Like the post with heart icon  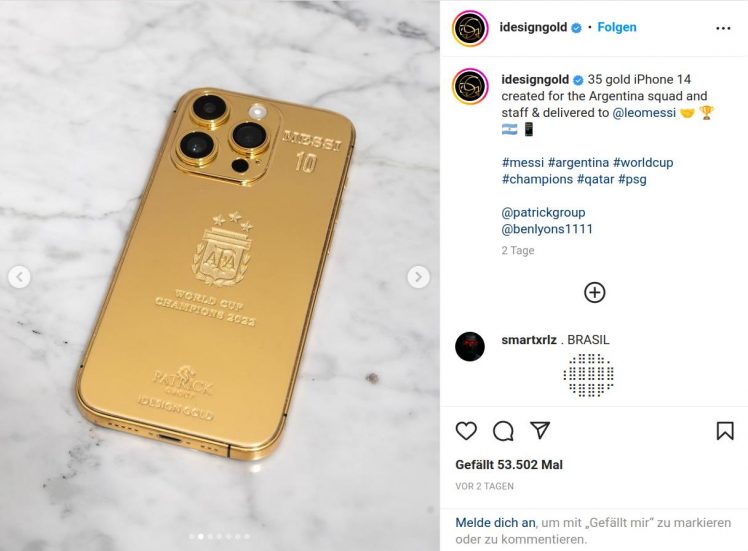(x=466, y=431)
